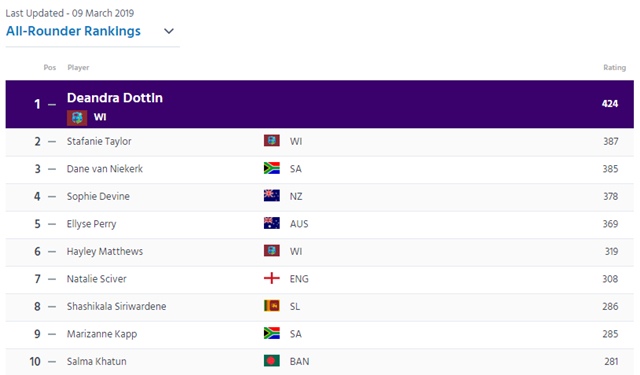Click South Africa flag for Dane van Niekerk
The width and height of the screenshot is (640, 375).
click(272, 168)
